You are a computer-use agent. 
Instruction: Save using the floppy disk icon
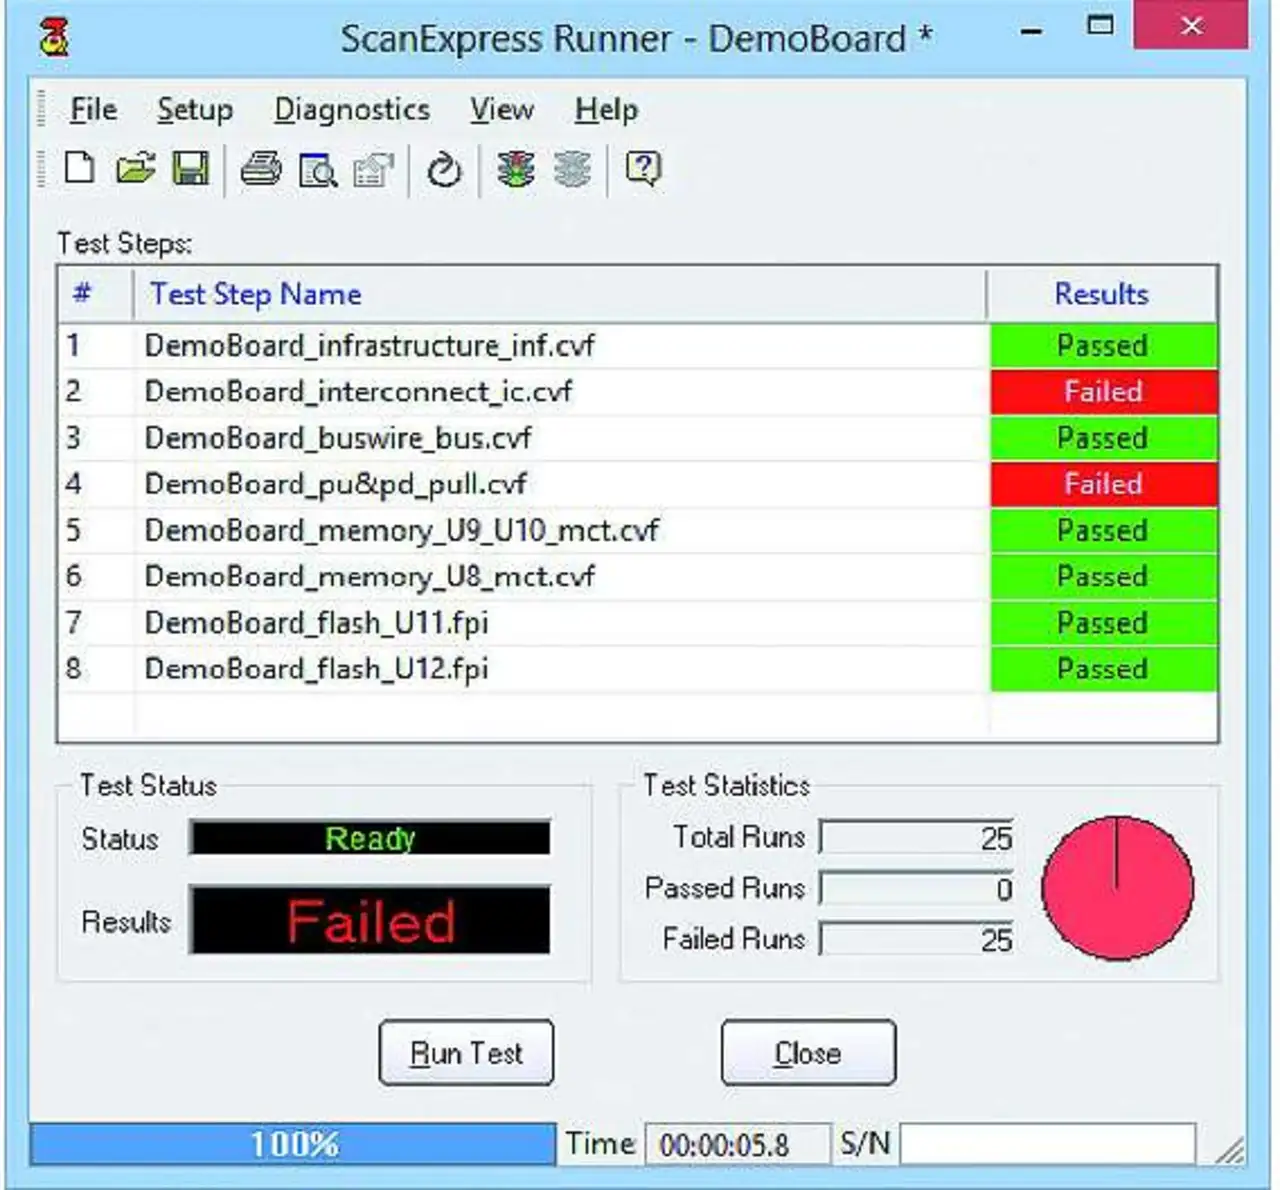[x=190, y=169]
